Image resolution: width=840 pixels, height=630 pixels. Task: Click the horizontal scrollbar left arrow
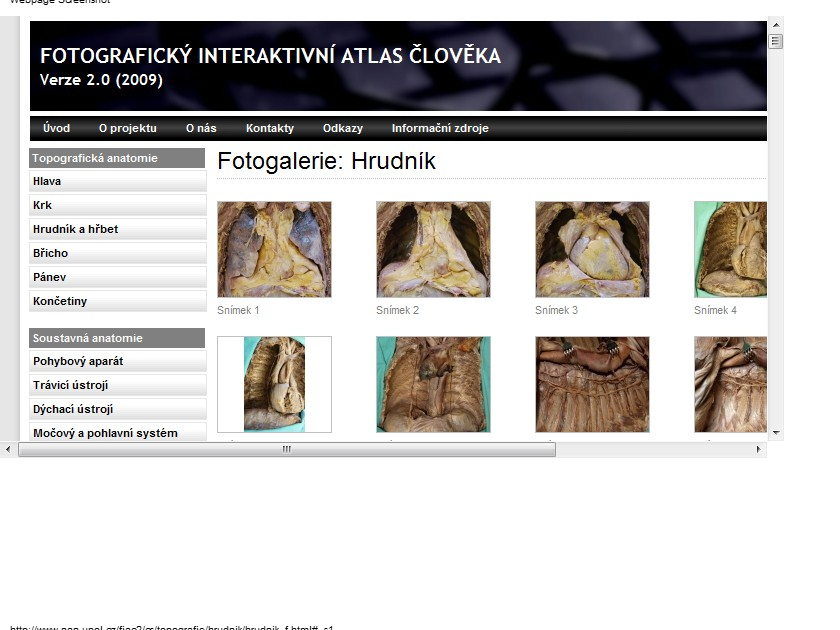point(8,449)
